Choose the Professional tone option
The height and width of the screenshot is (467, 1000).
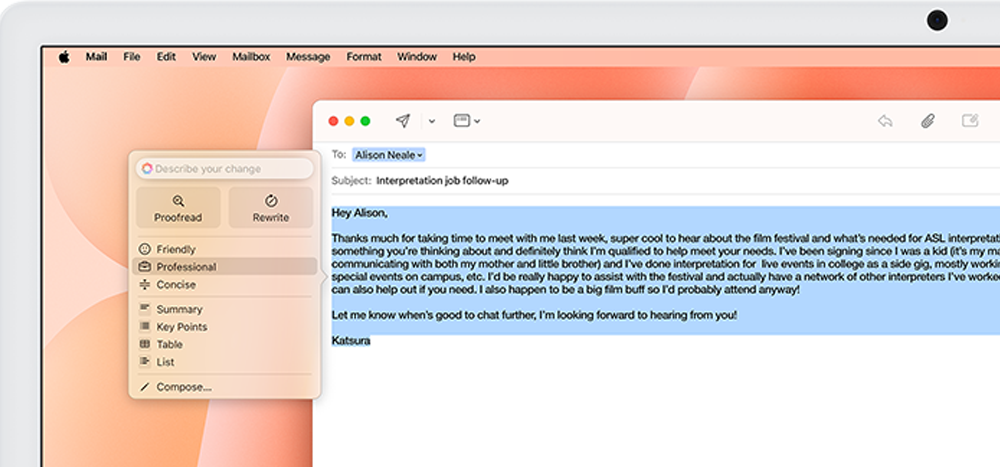[186, 267]
